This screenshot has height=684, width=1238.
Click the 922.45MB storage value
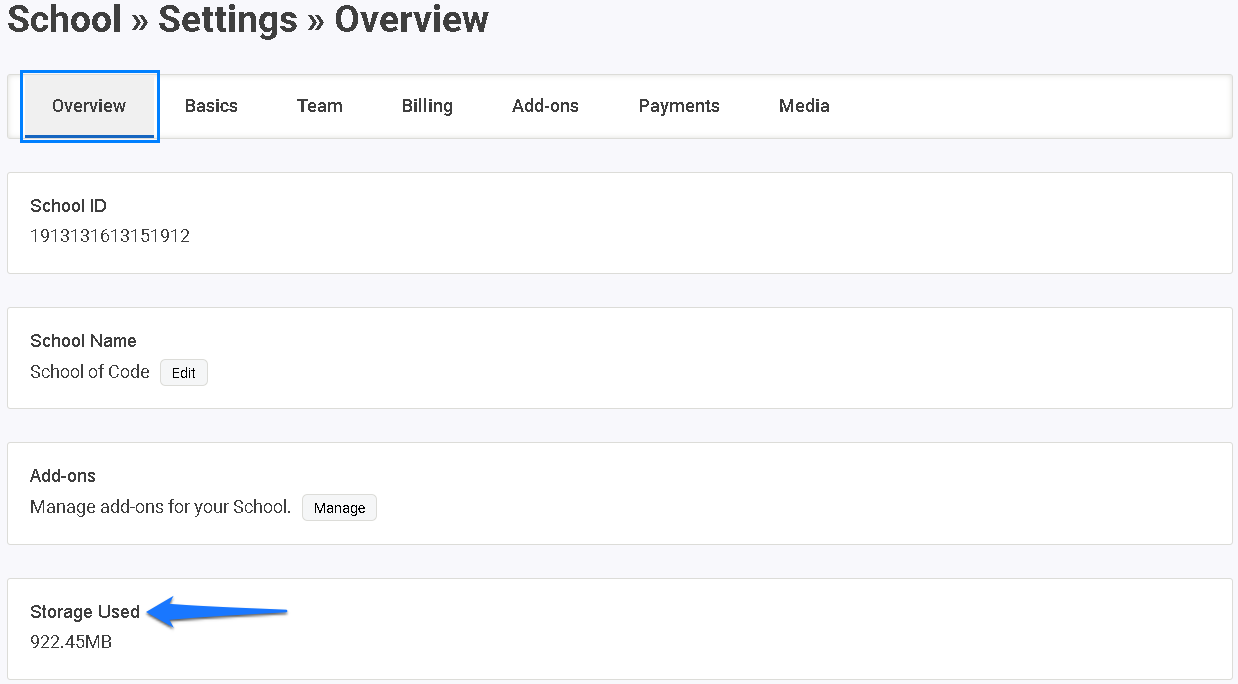71,642
